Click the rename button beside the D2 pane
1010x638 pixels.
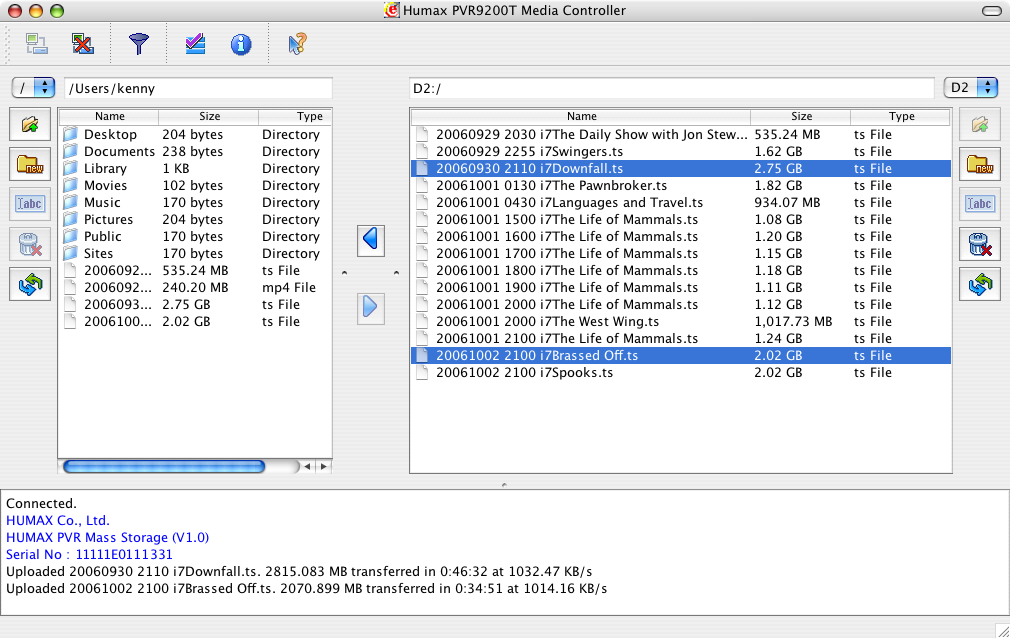tap(980, 204)
